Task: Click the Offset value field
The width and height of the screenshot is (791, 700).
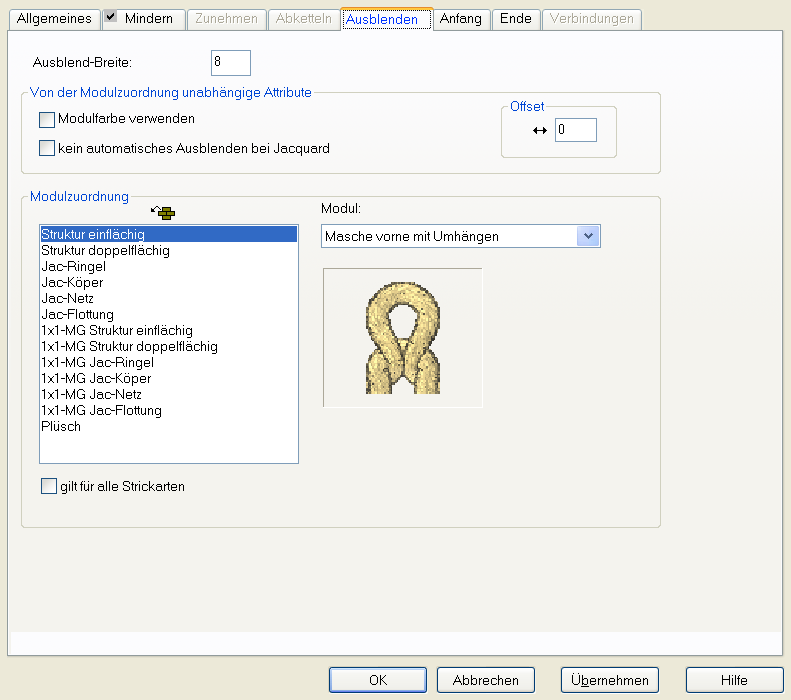Action: pyautogui.click(x=575, y=130)
